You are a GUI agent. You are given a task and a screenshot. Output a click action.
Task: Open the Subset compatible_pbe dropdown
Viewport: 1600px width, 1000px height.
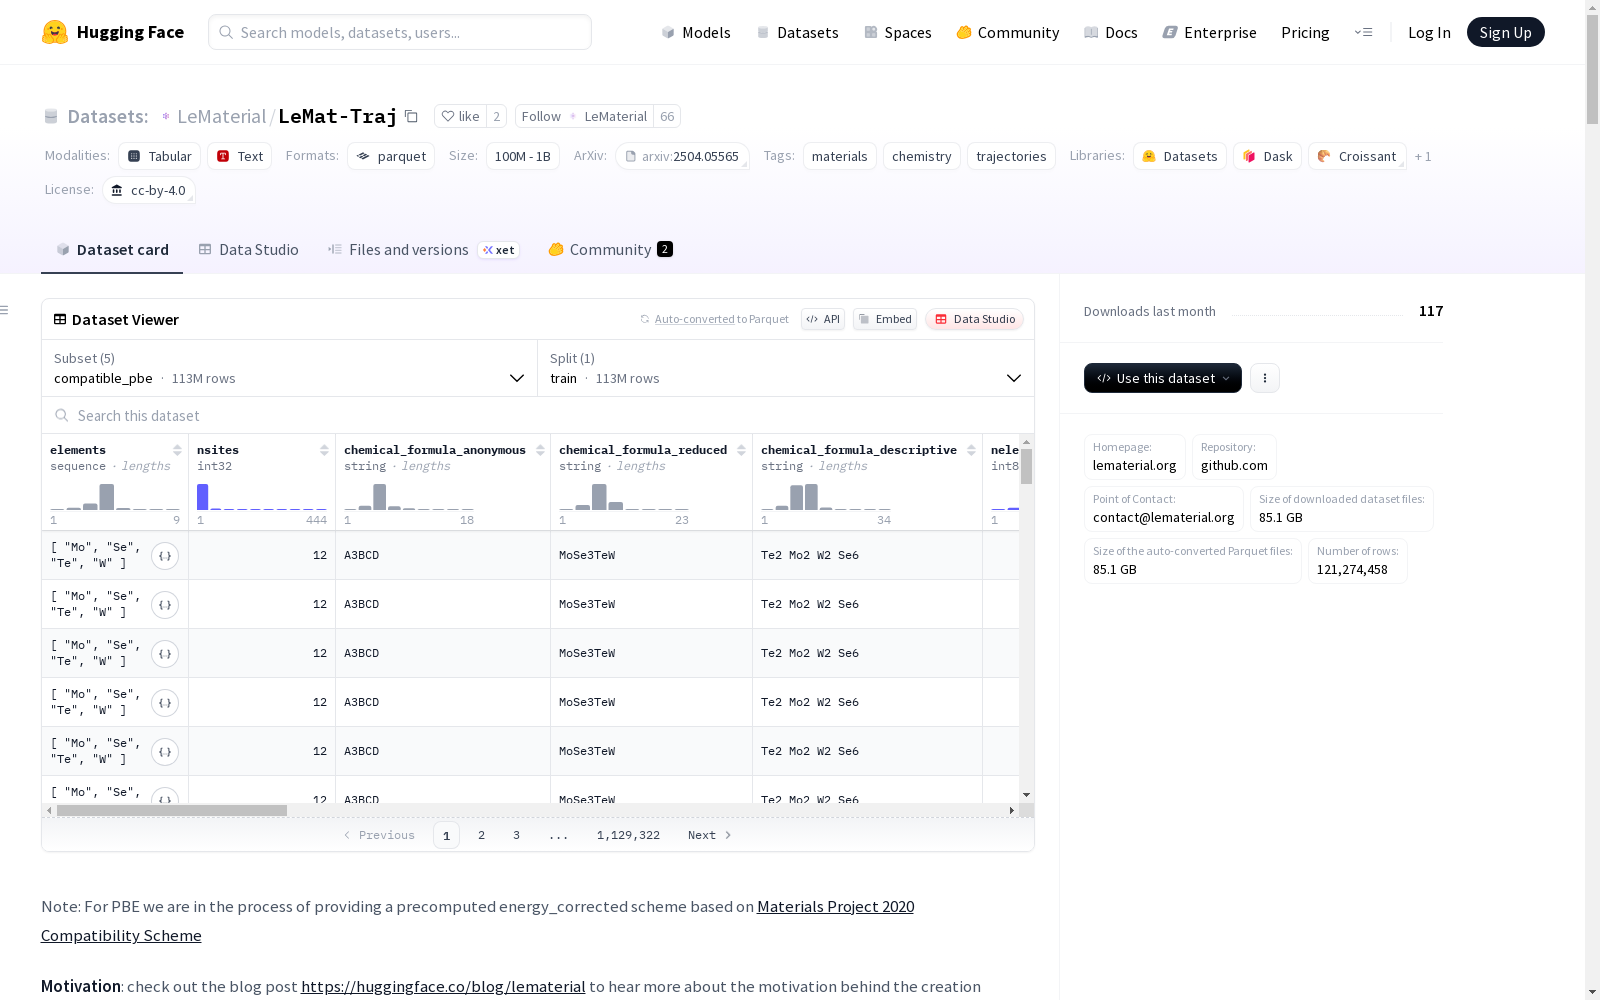(290, 368)
